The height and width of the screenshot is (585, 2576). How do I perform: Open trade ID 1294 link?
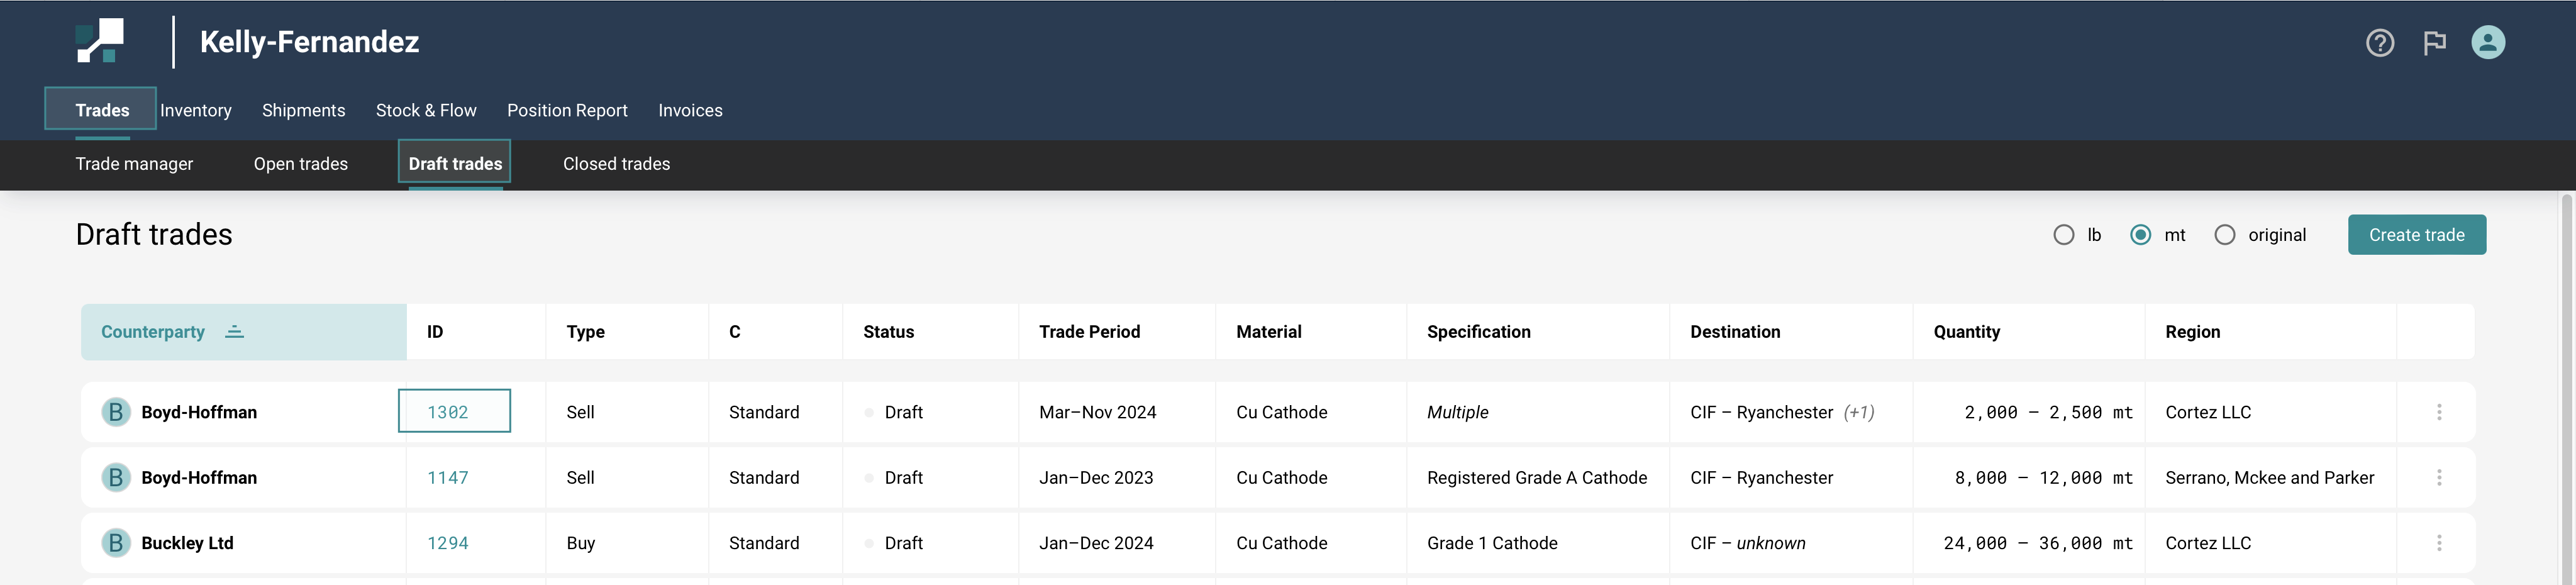447,543
